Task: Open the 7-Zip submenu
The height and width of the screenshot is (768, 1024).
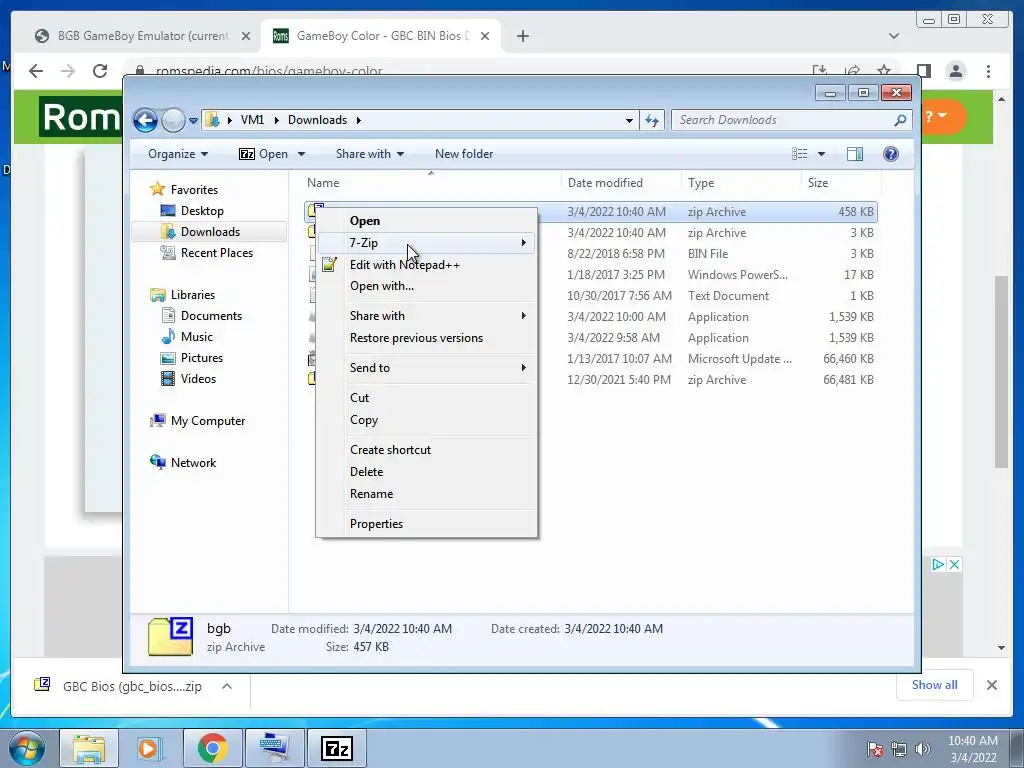Action: pyautogui.click(x=427, y=243)
